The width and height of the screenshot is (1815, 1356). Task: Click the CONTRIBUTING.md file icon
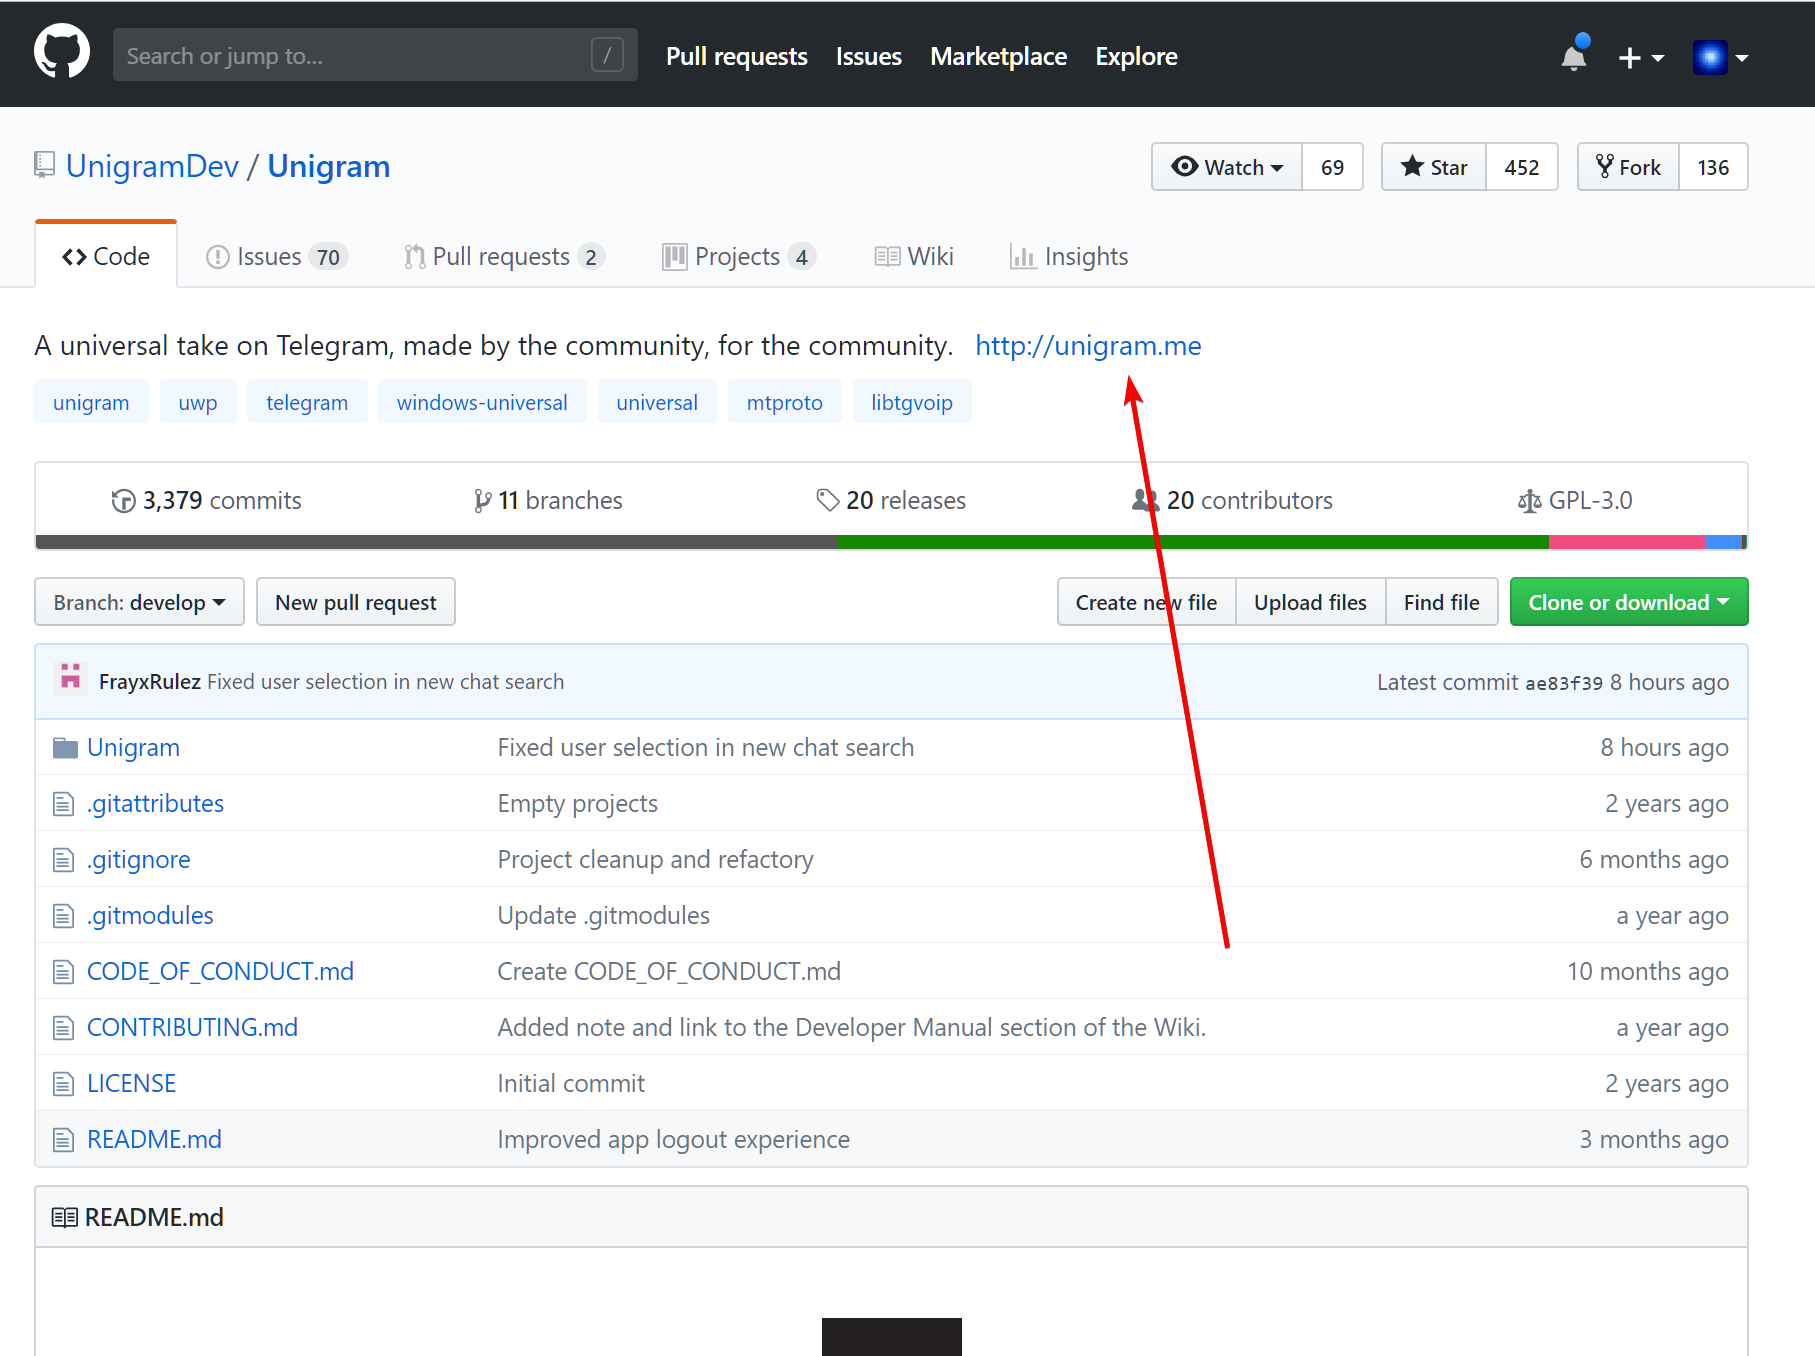coord(64,1028)
